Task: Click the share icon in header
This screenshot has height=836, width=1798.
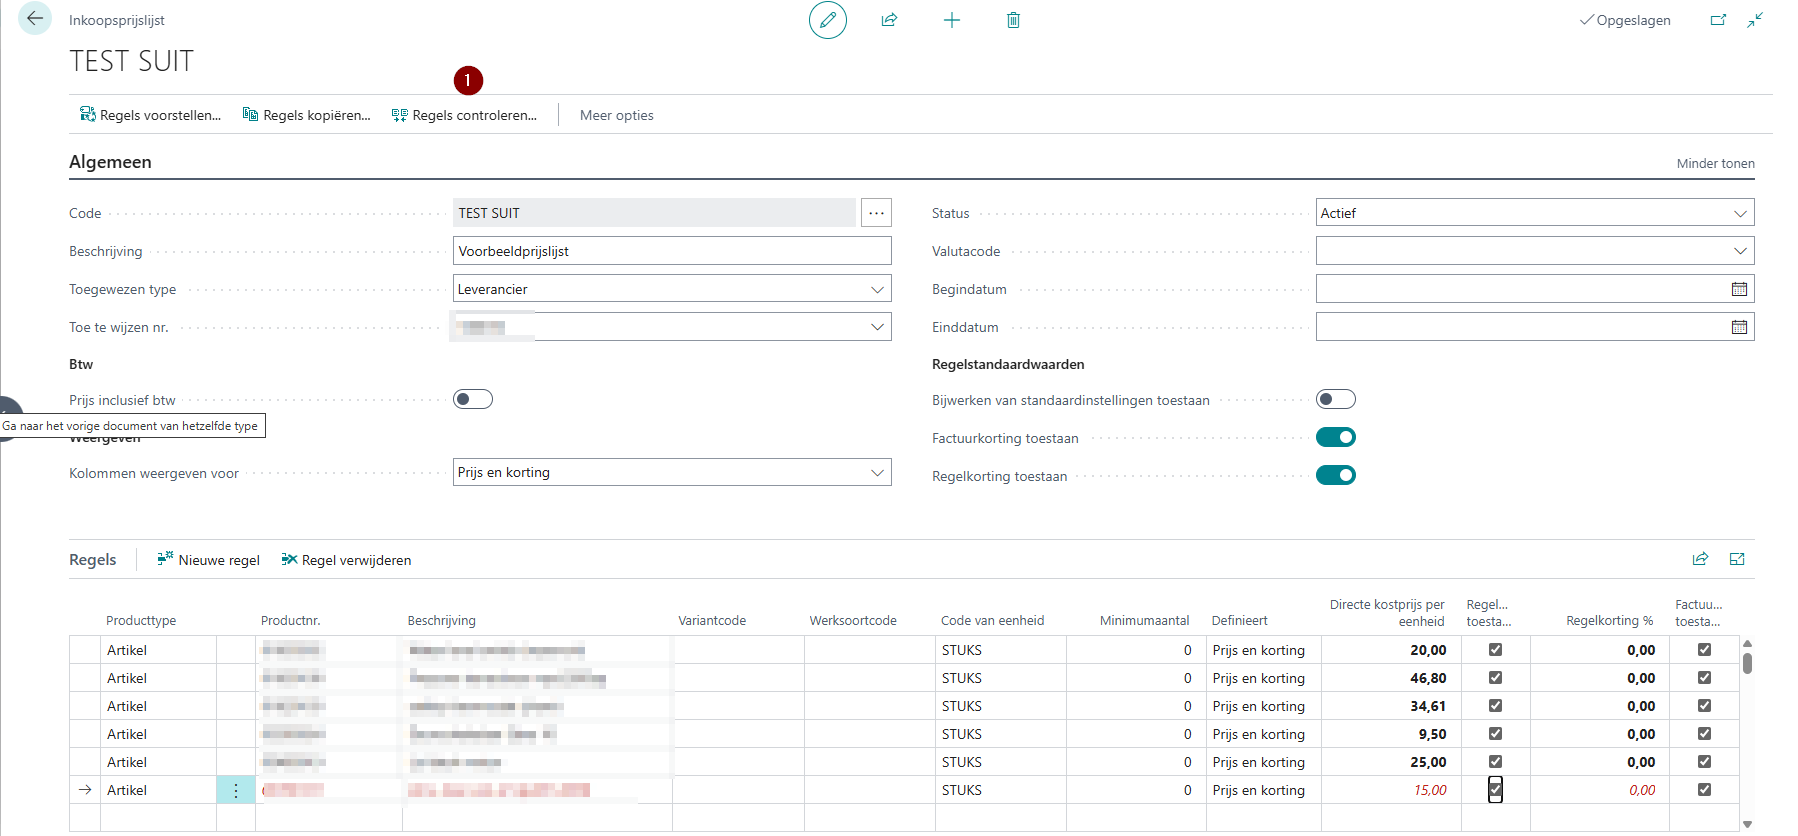Action: 889,20
